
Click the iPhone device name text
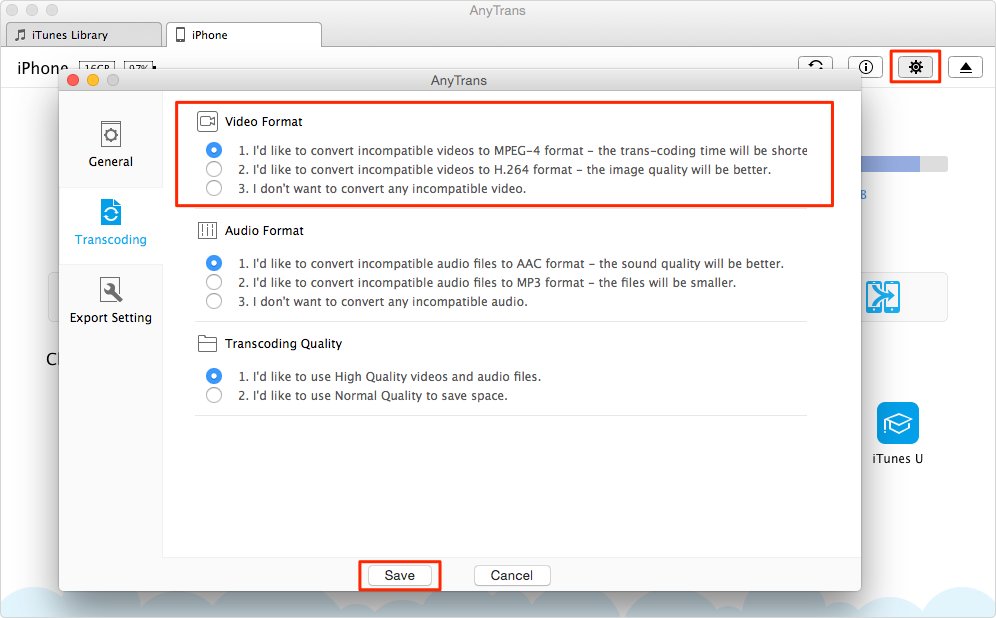click(43, 68)
